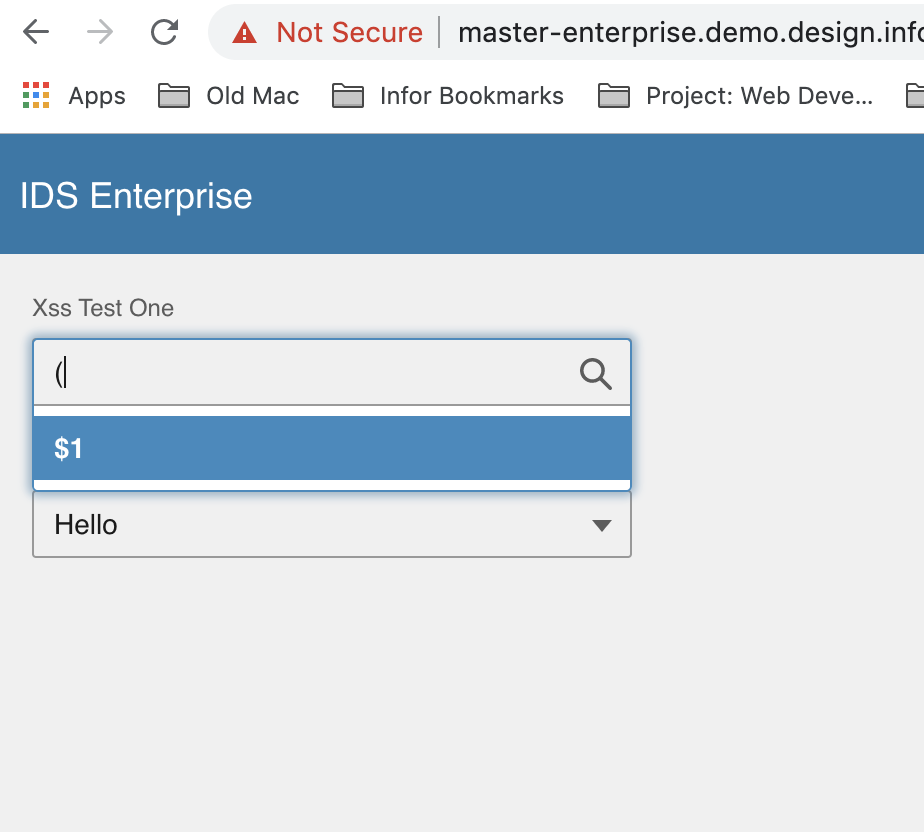Open the Old Mac bookmarks folder
The image size is (924, 832).
coord(229,95)
